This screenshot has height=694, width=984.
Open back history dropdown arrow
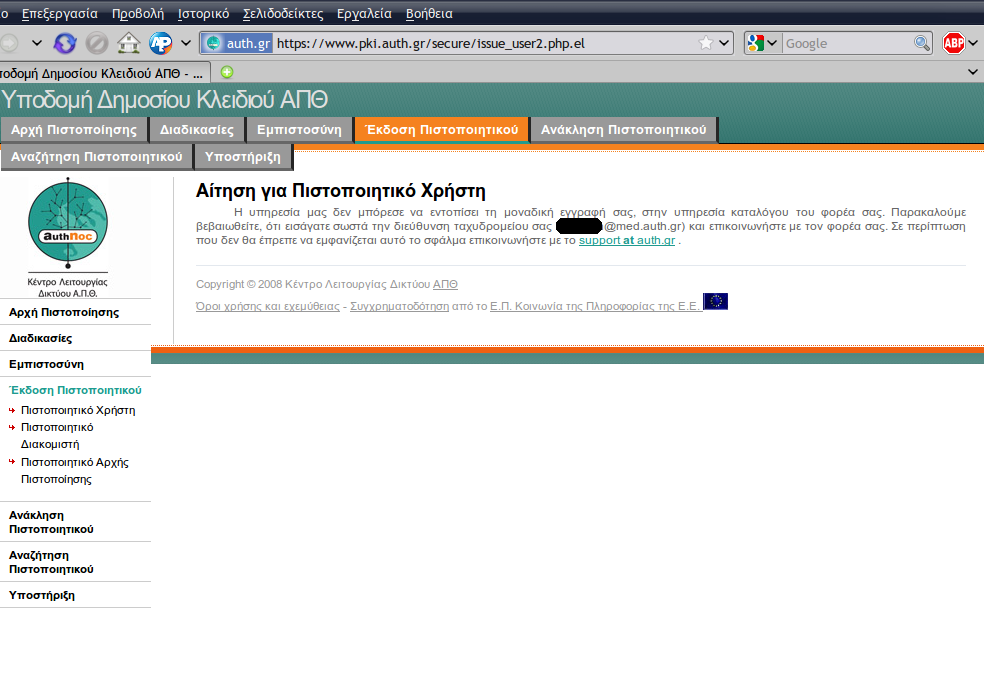[36, 43]
